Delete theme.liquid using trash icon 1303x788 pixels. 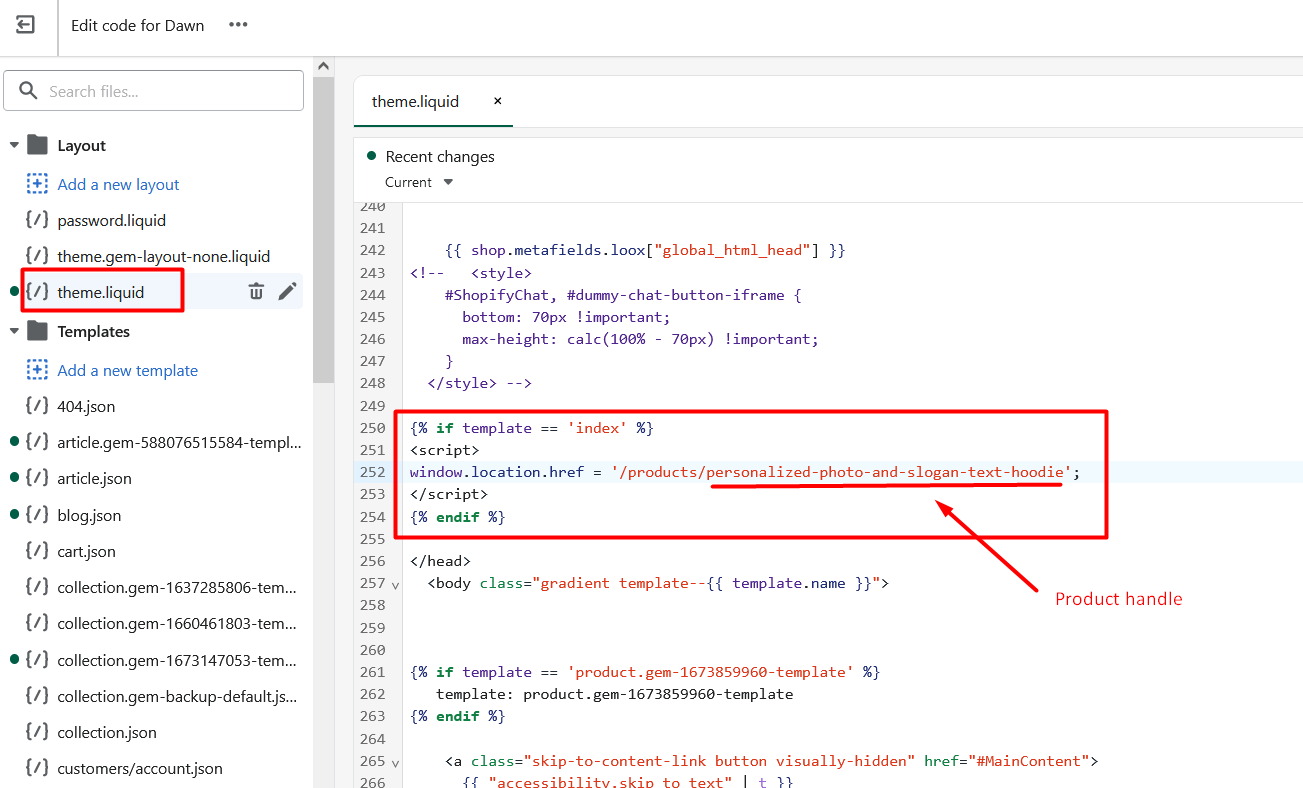point(257,291)
